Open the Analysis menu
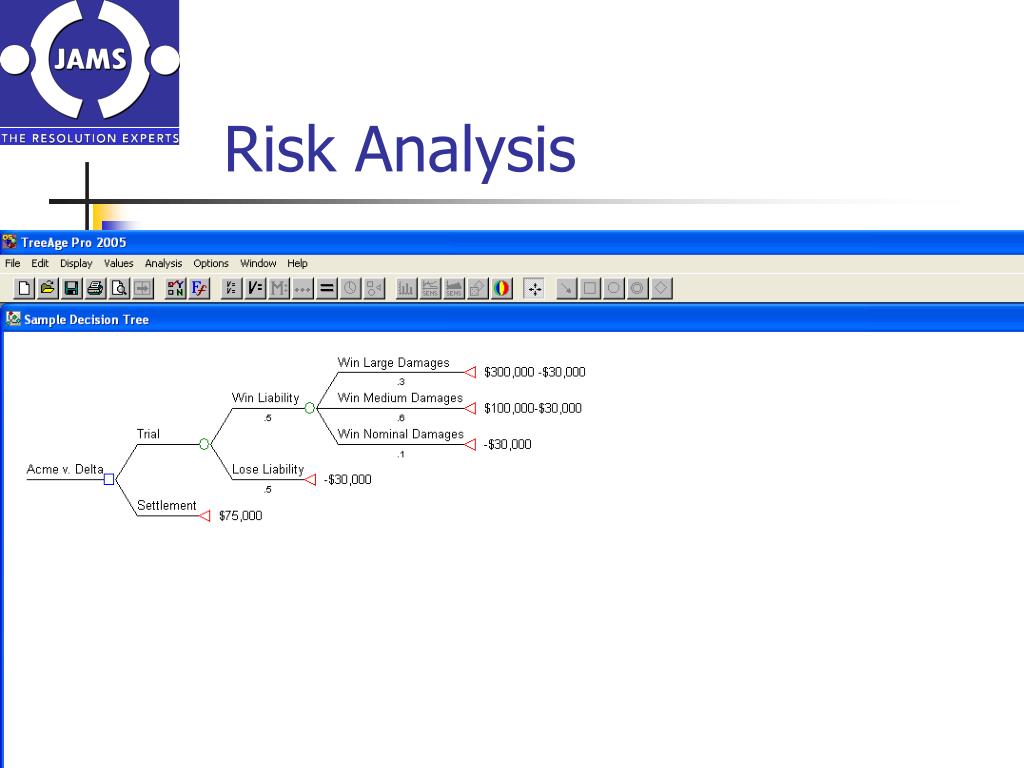This screenshot has height=768, width=1024. 163,263
